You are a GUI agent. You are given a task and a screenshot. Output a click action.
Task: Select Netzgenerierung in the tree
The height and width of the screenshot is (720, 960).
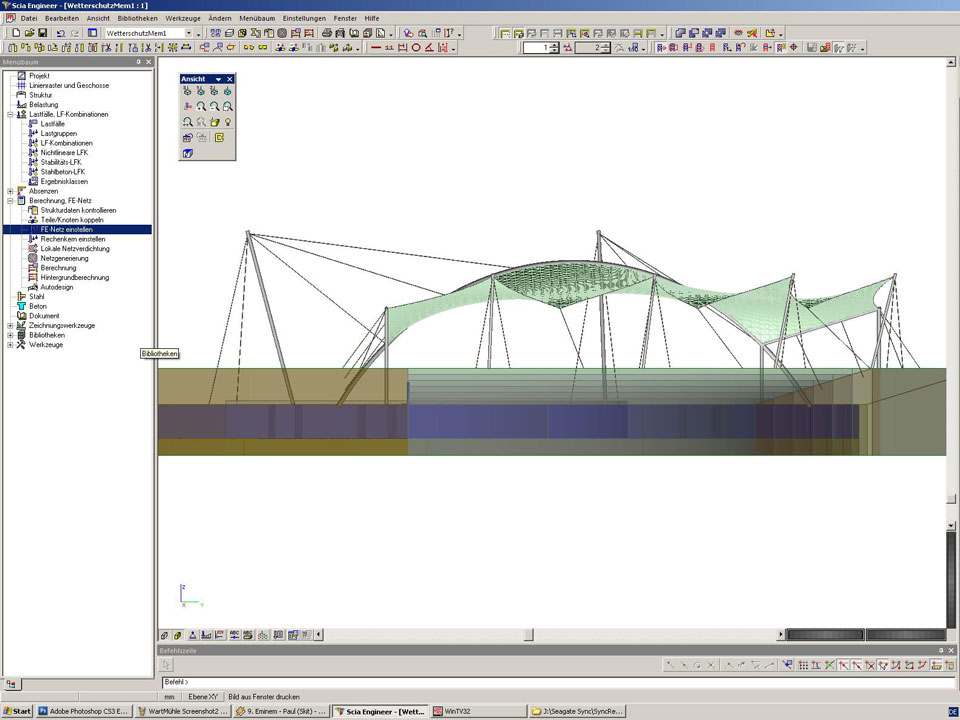64,258
